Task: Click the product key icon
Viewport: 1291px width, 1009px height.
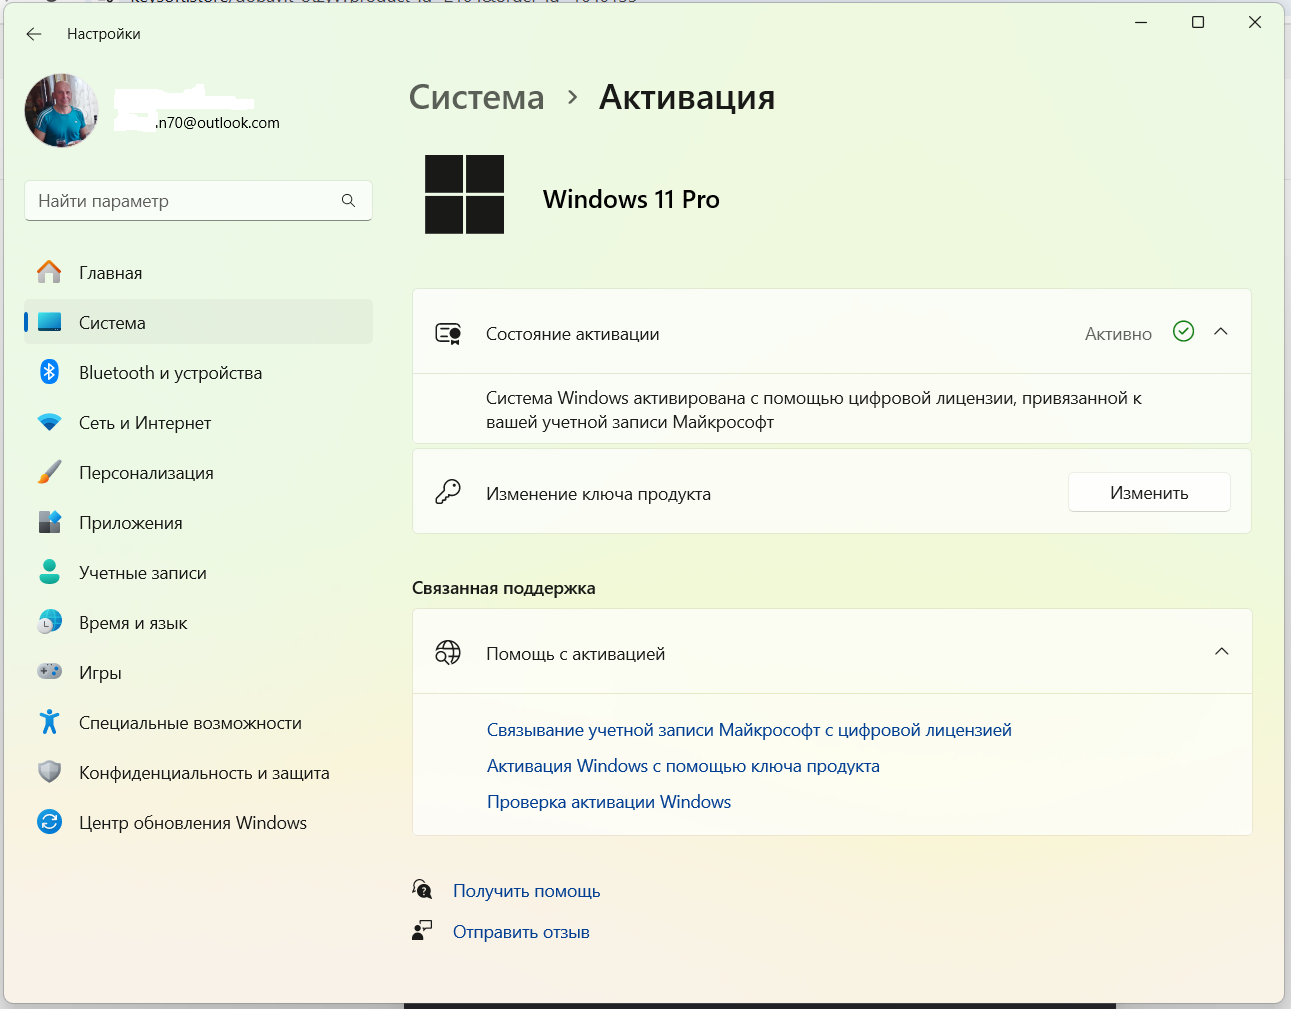Action: pyautogui.click(x=448, y=491)
